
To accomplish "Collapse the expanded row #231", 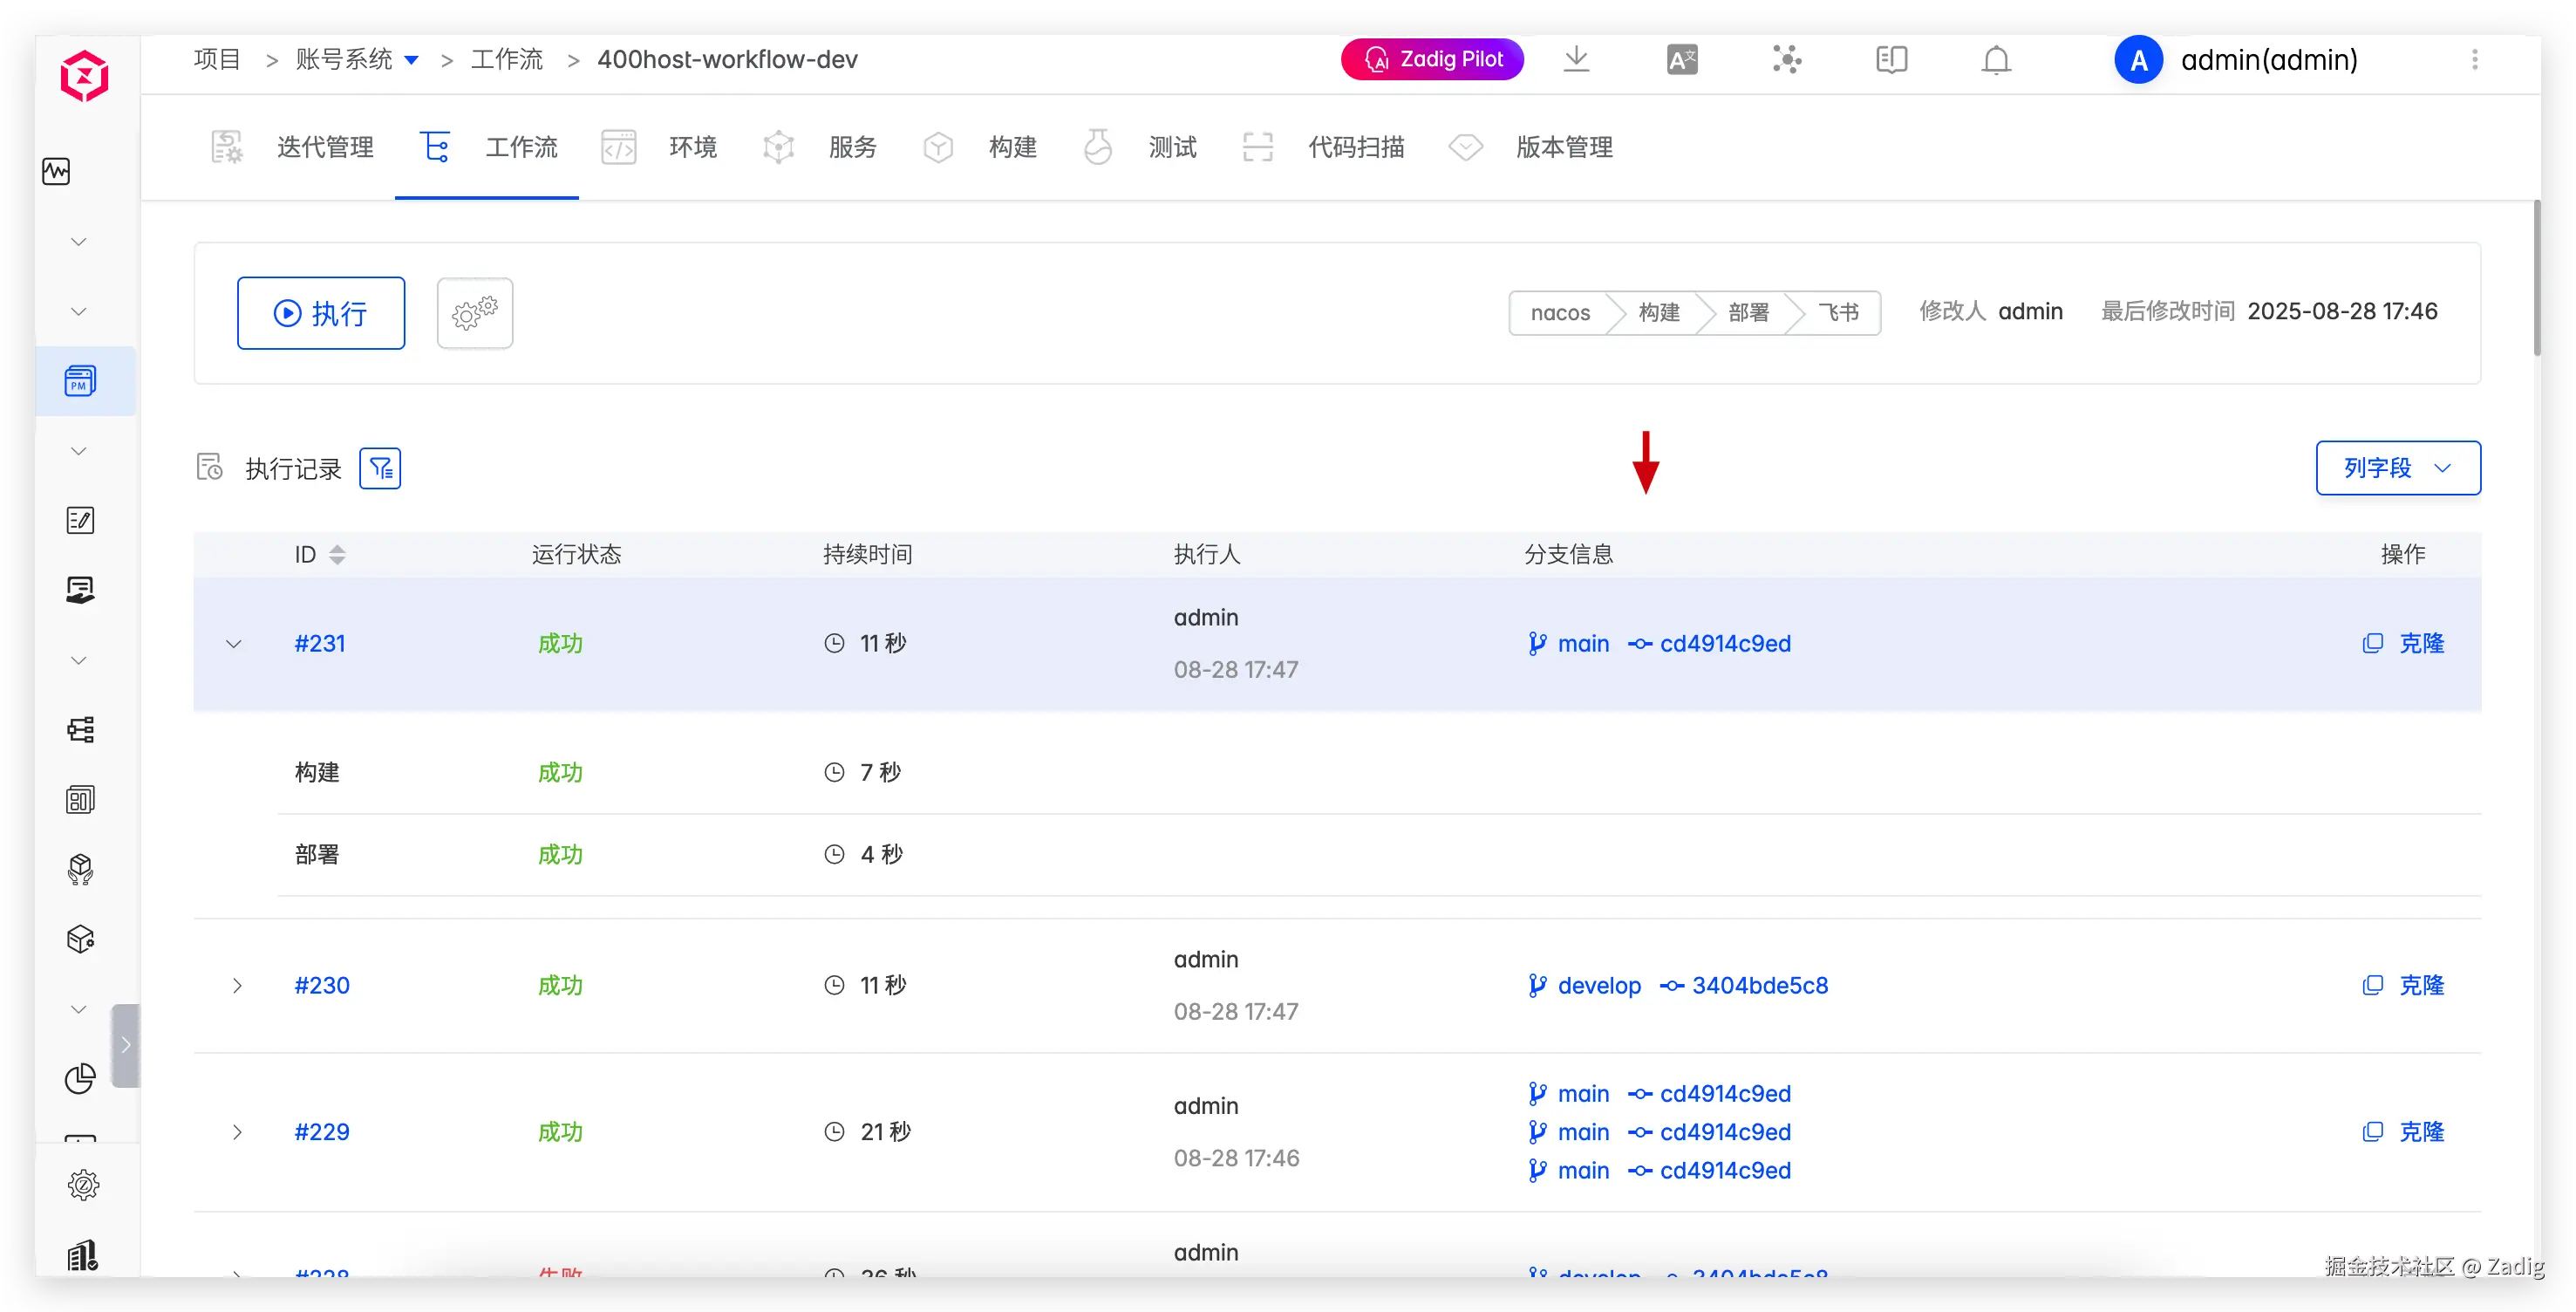I will [x=234, y=644].
